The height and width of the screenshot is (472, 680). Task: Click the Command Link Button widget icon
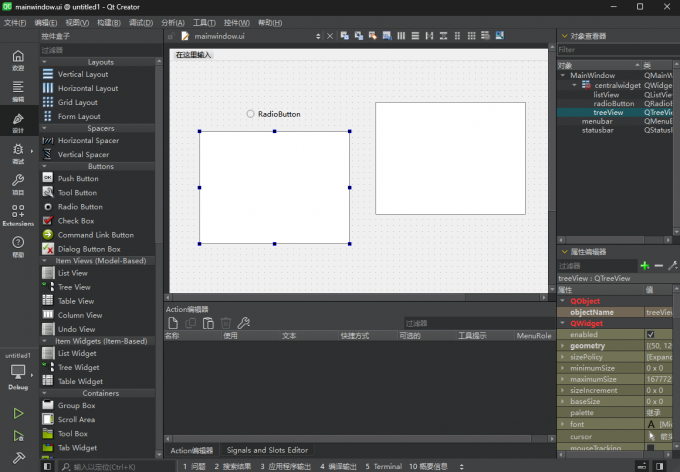[x=48, y=235]
